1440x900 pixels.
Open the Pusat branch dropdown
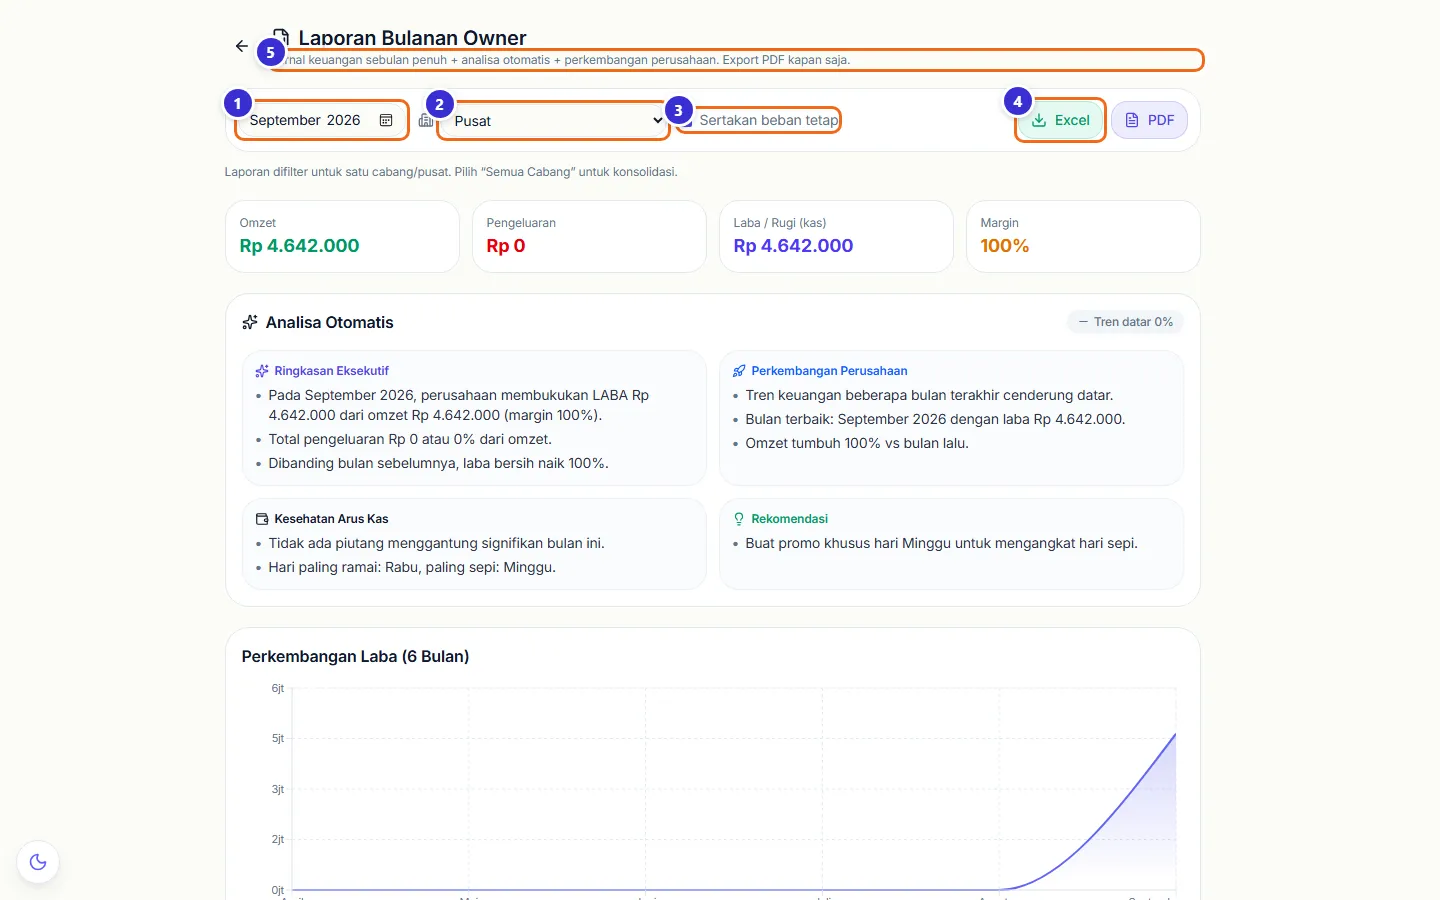click(x=554, y=121)
